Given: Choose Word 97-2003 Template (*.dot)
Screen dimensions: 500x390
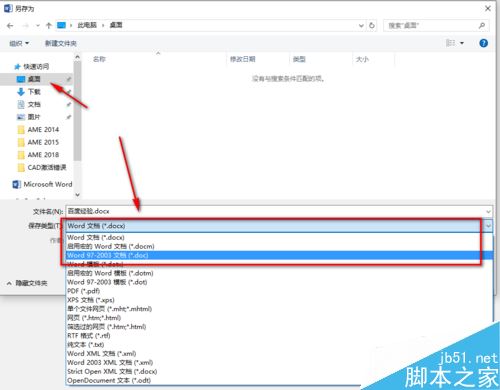Looking at the screenshot, I should [x=279, y=282].
